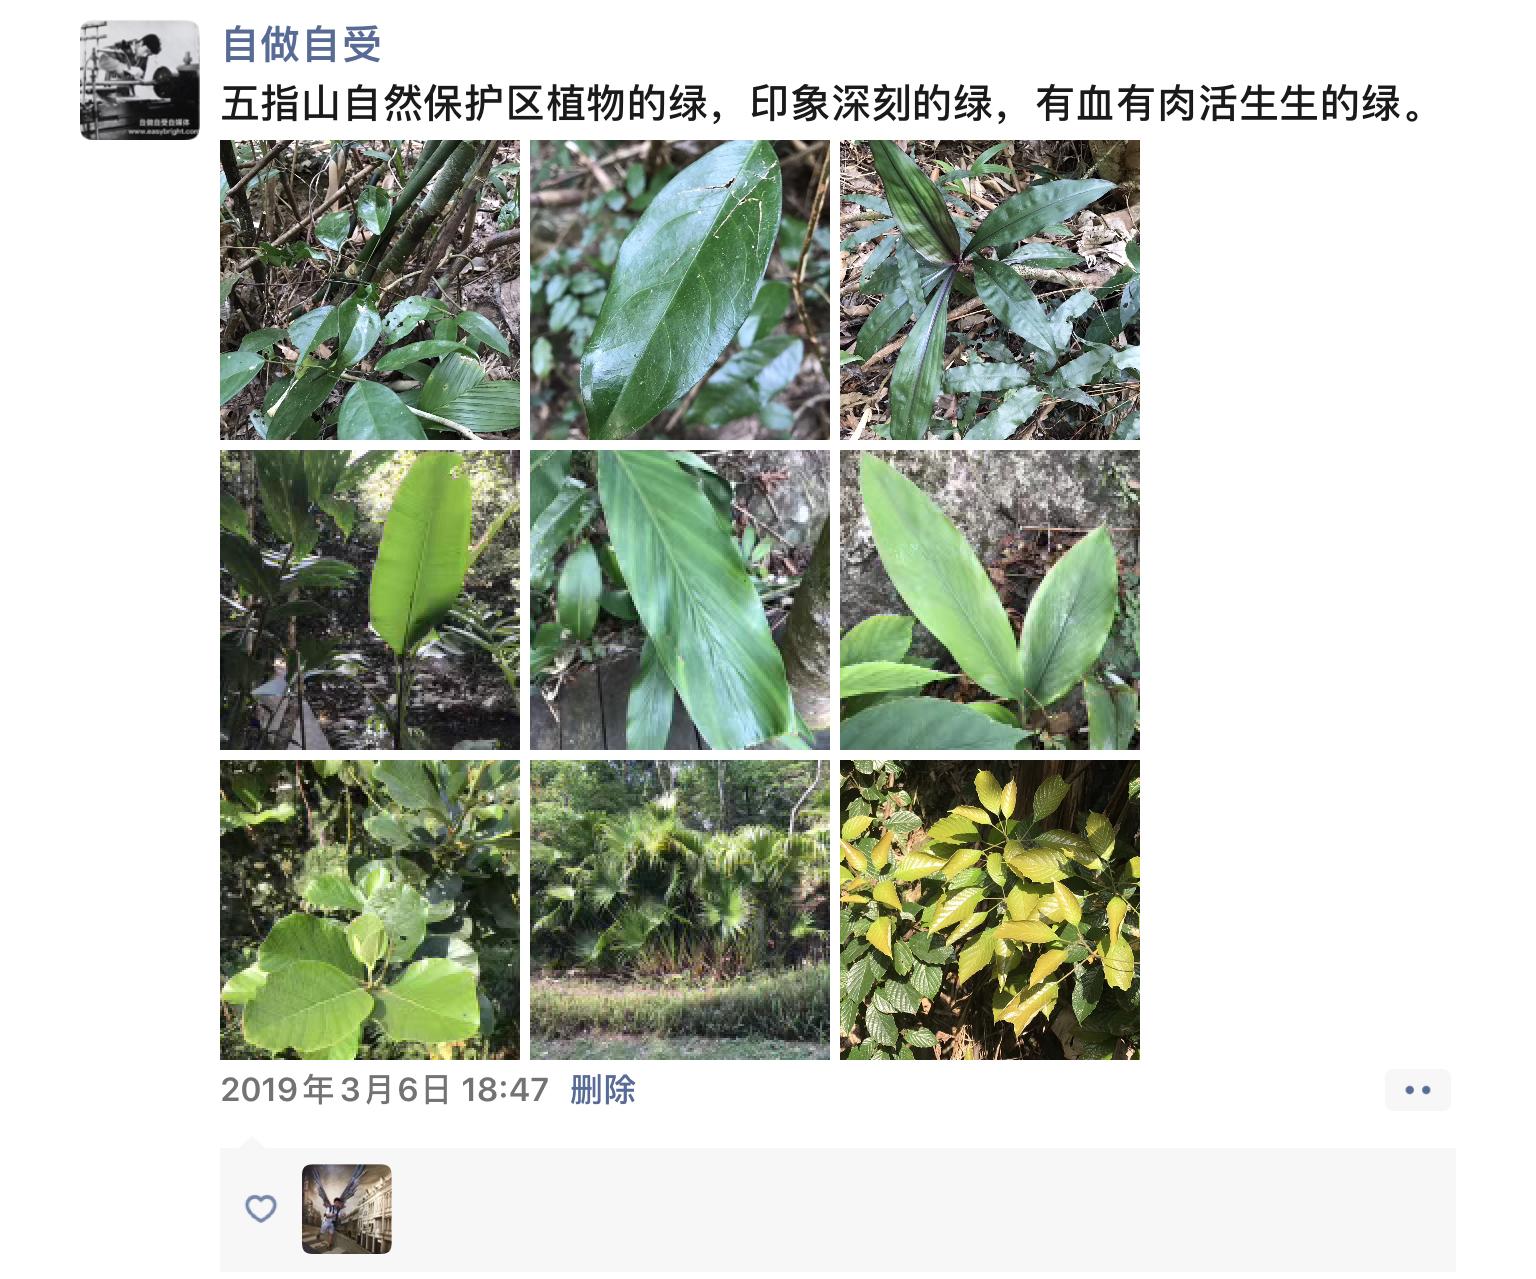Click the 删除 delete link
Viewport: 1536px width, 1279px height.
[603, 1090]
